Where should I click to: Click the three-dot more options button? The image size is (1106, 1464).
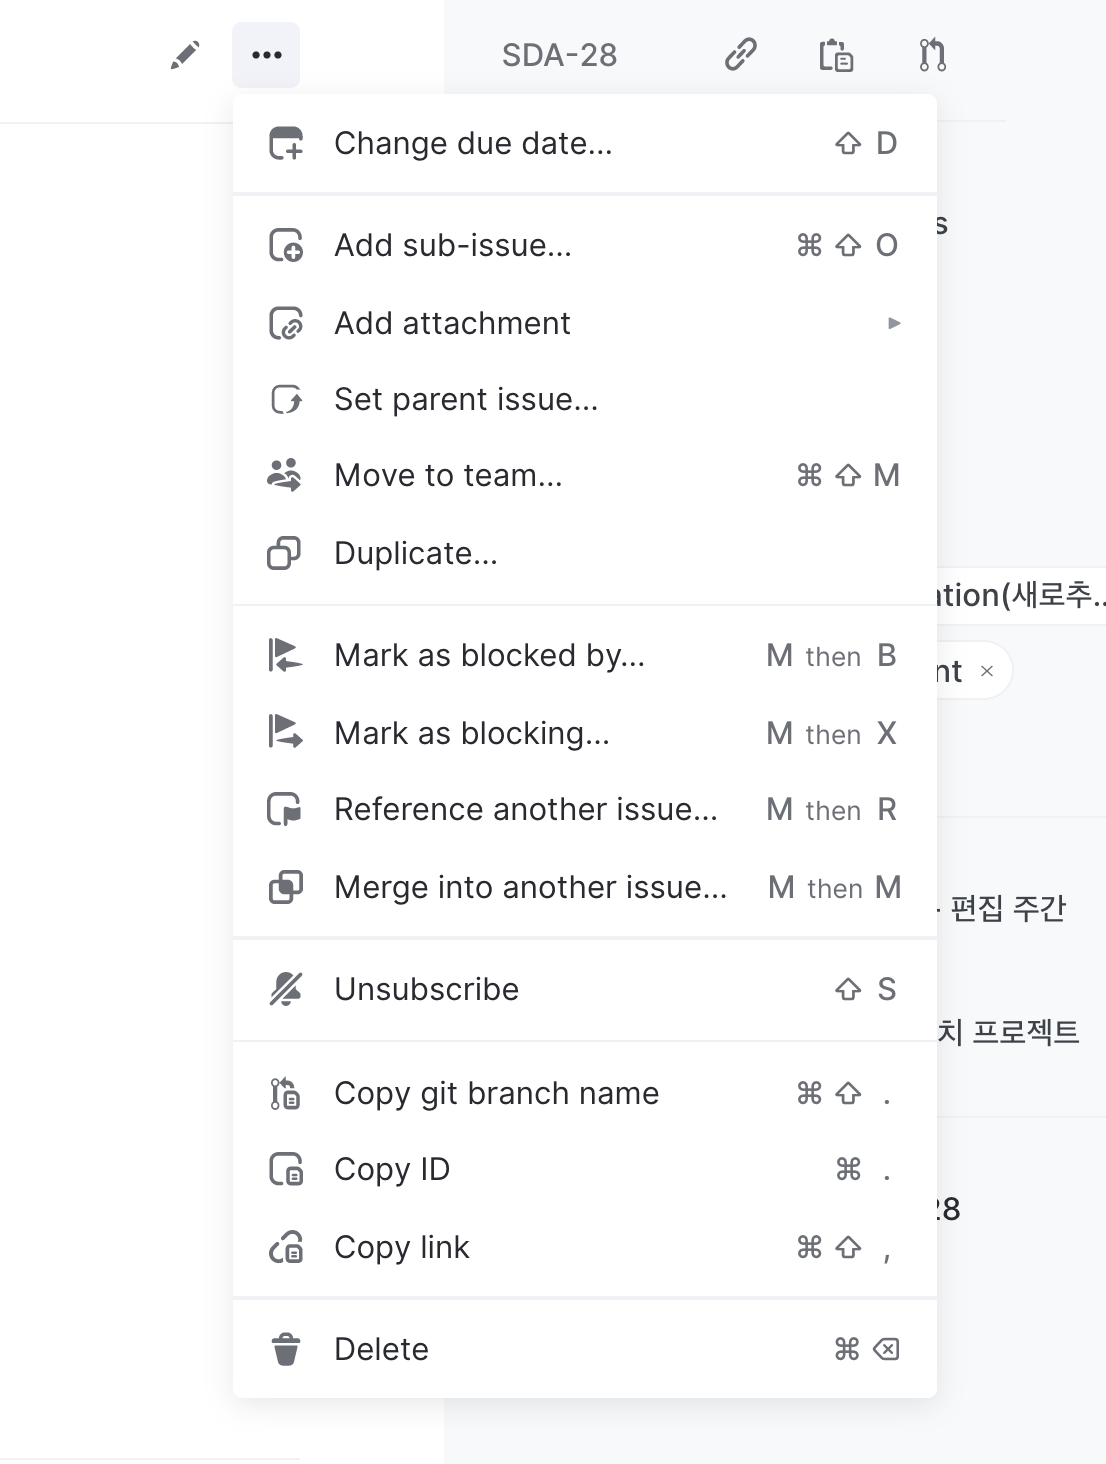point(266,55)
